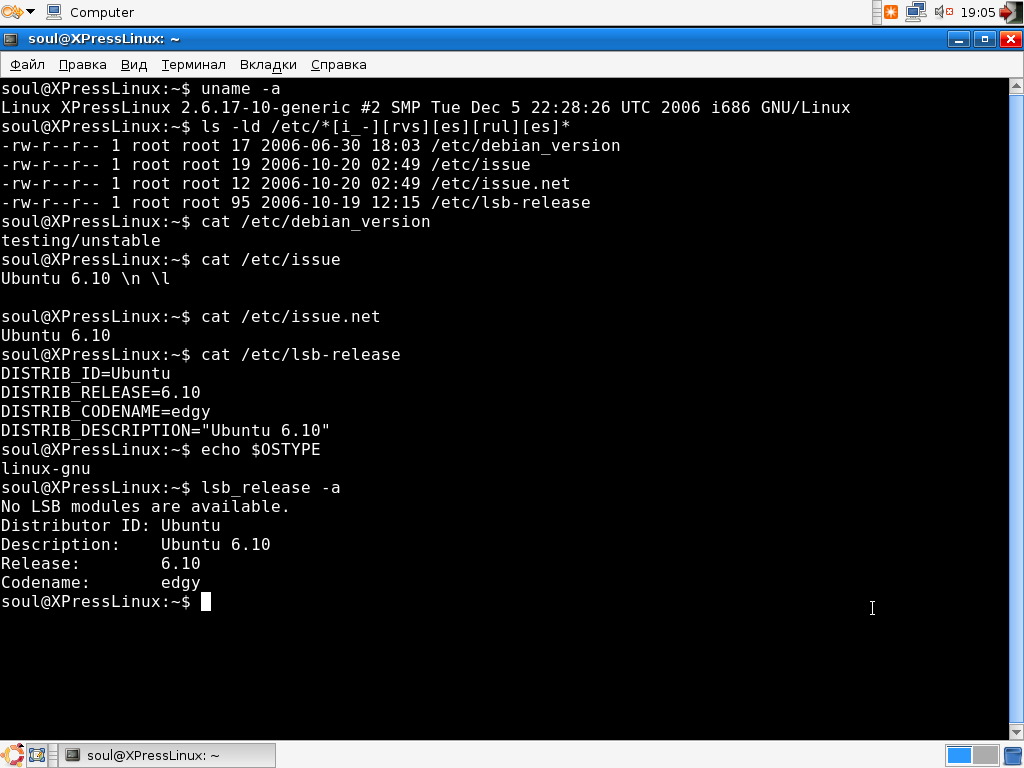Click the 'Distributor ID: Ubuntu' line
The image size is (1024, 768).
tap(110, 526)
